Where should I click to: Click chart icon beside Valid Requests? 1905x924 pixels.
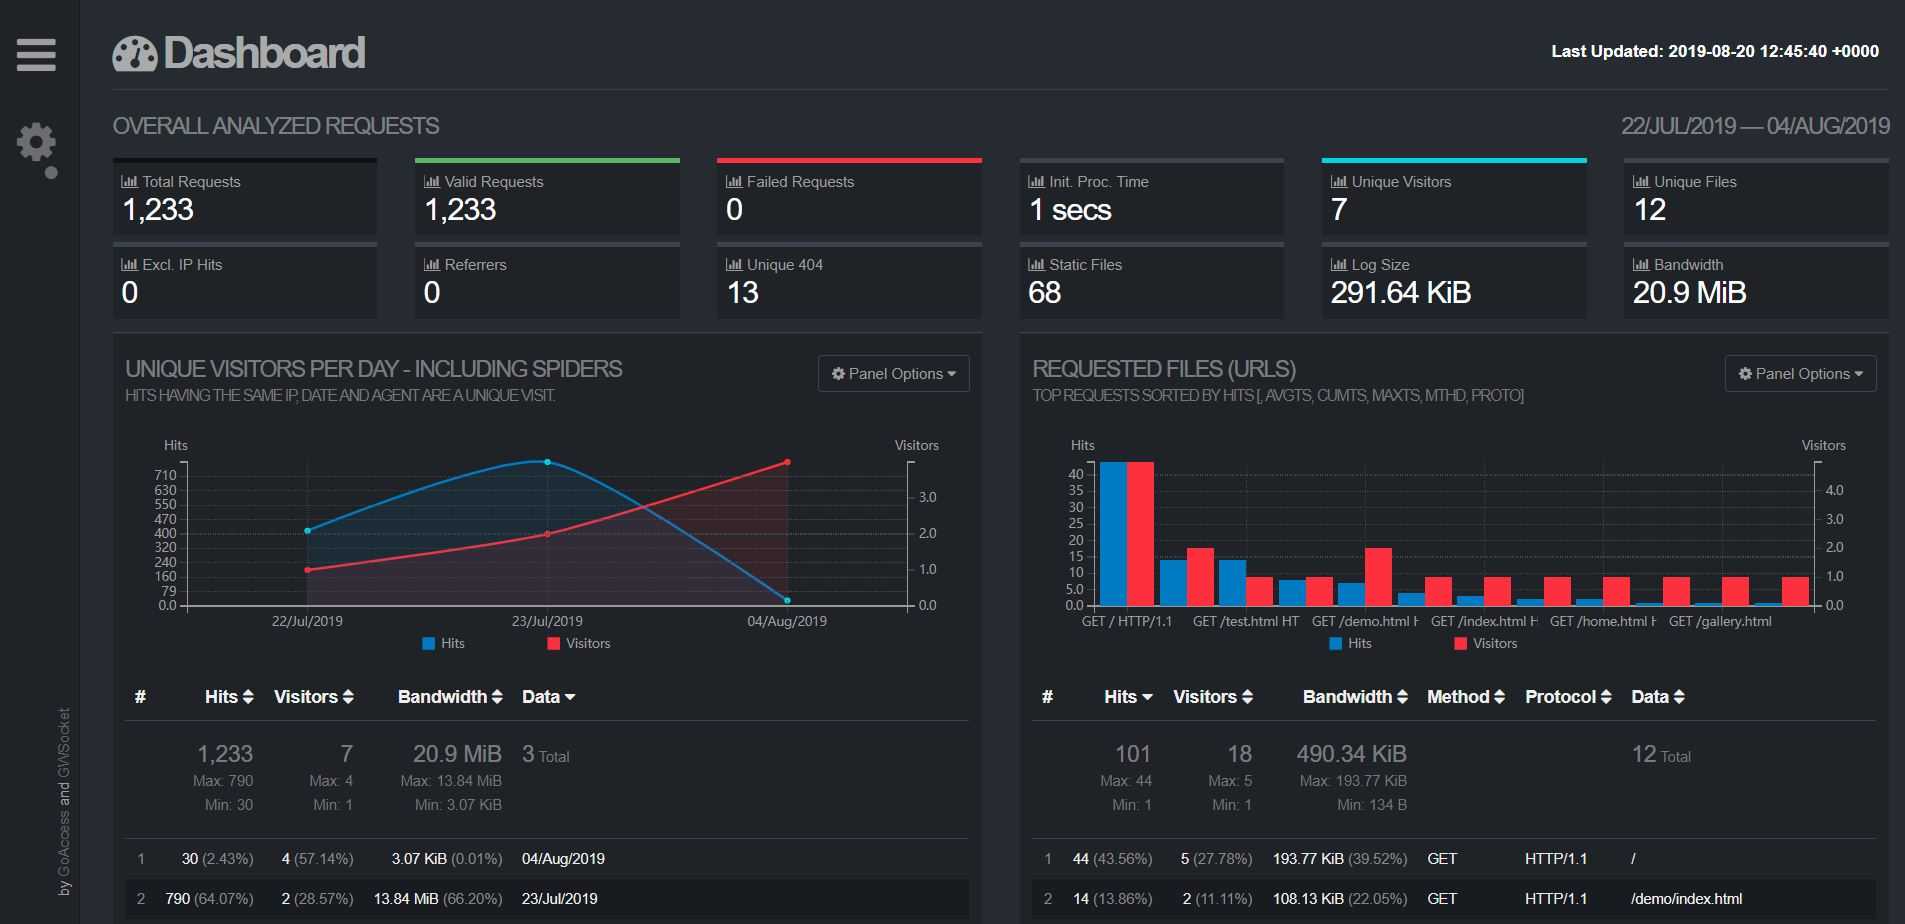click(x=432, y=182)
